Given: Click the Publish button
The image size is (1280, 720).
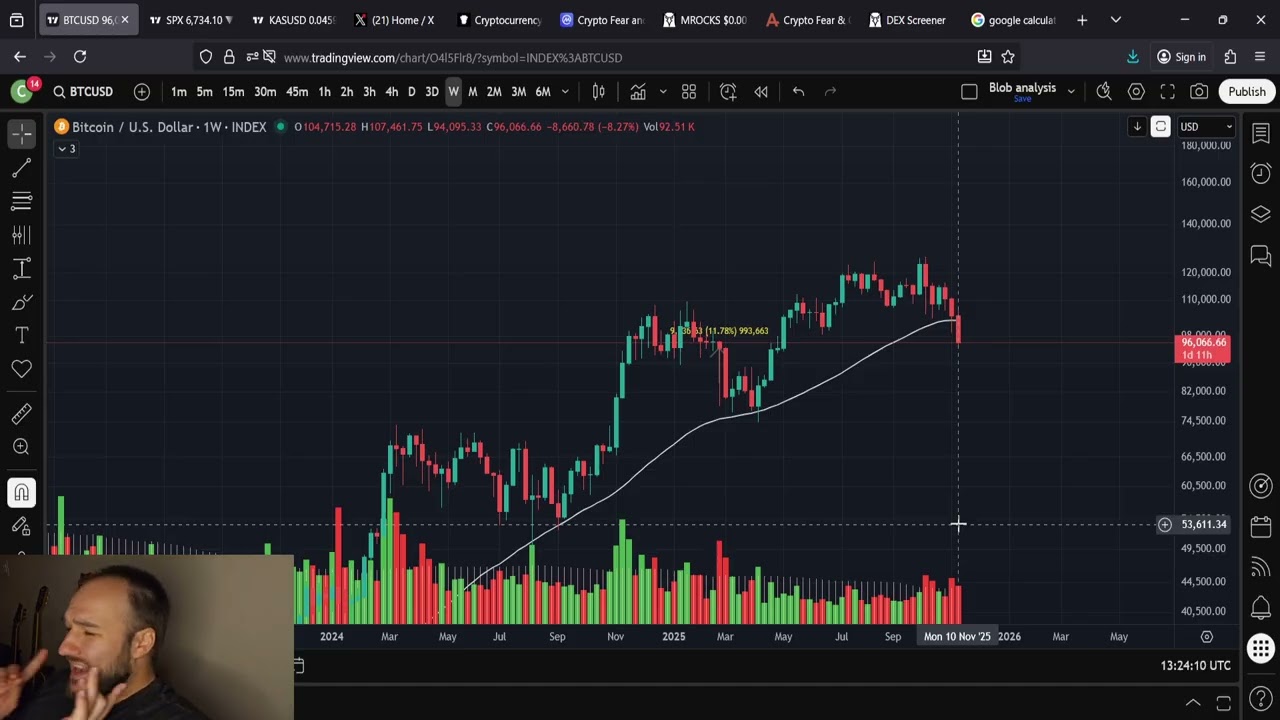Looking at the screenshot, I should (x=1246, y=92).
